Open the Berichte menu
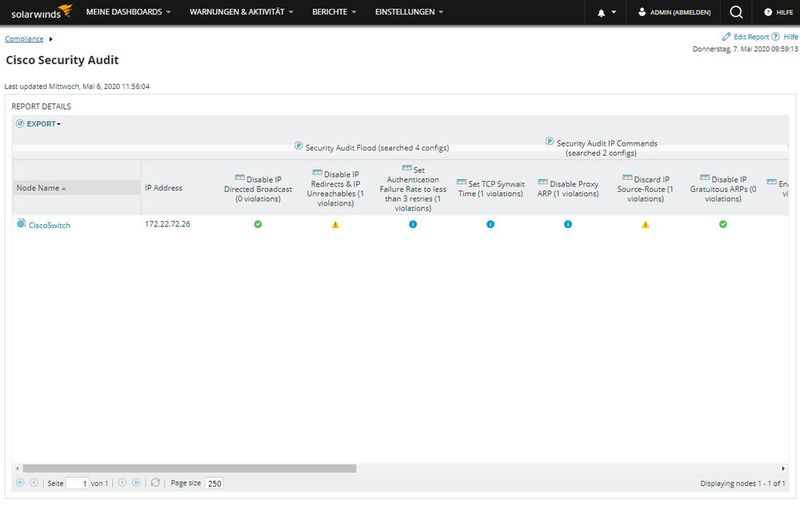 click(x=334, y=12)
